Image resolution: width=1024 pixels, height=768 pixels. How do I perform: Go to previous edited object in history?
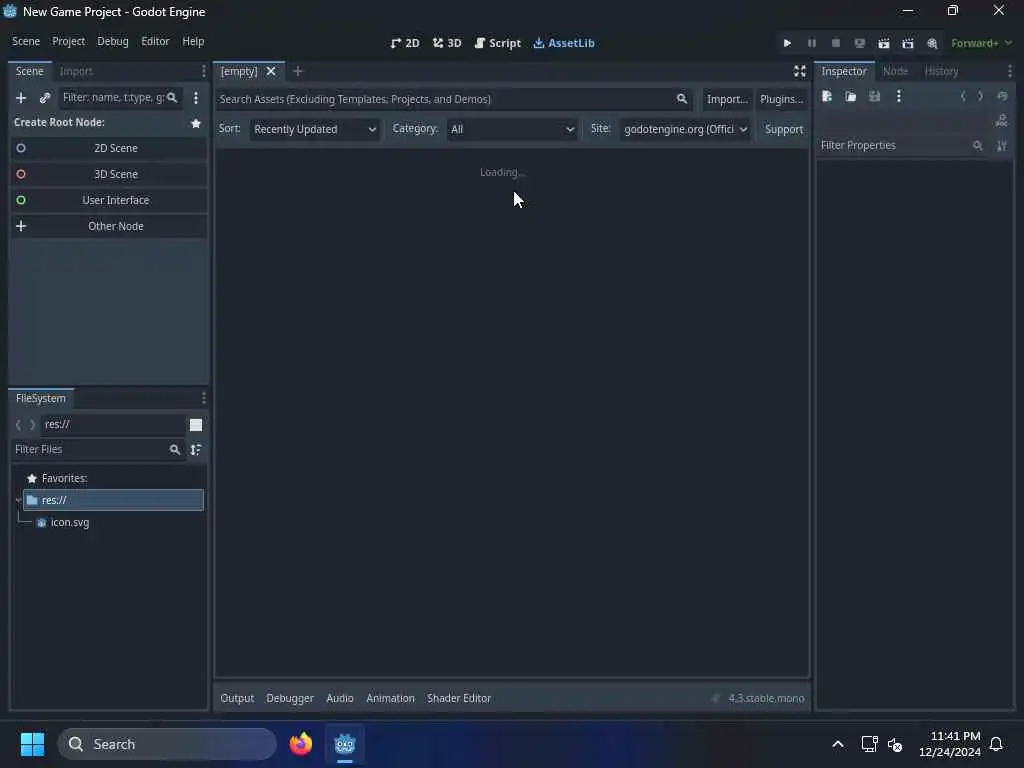click(x=963, y=96)
